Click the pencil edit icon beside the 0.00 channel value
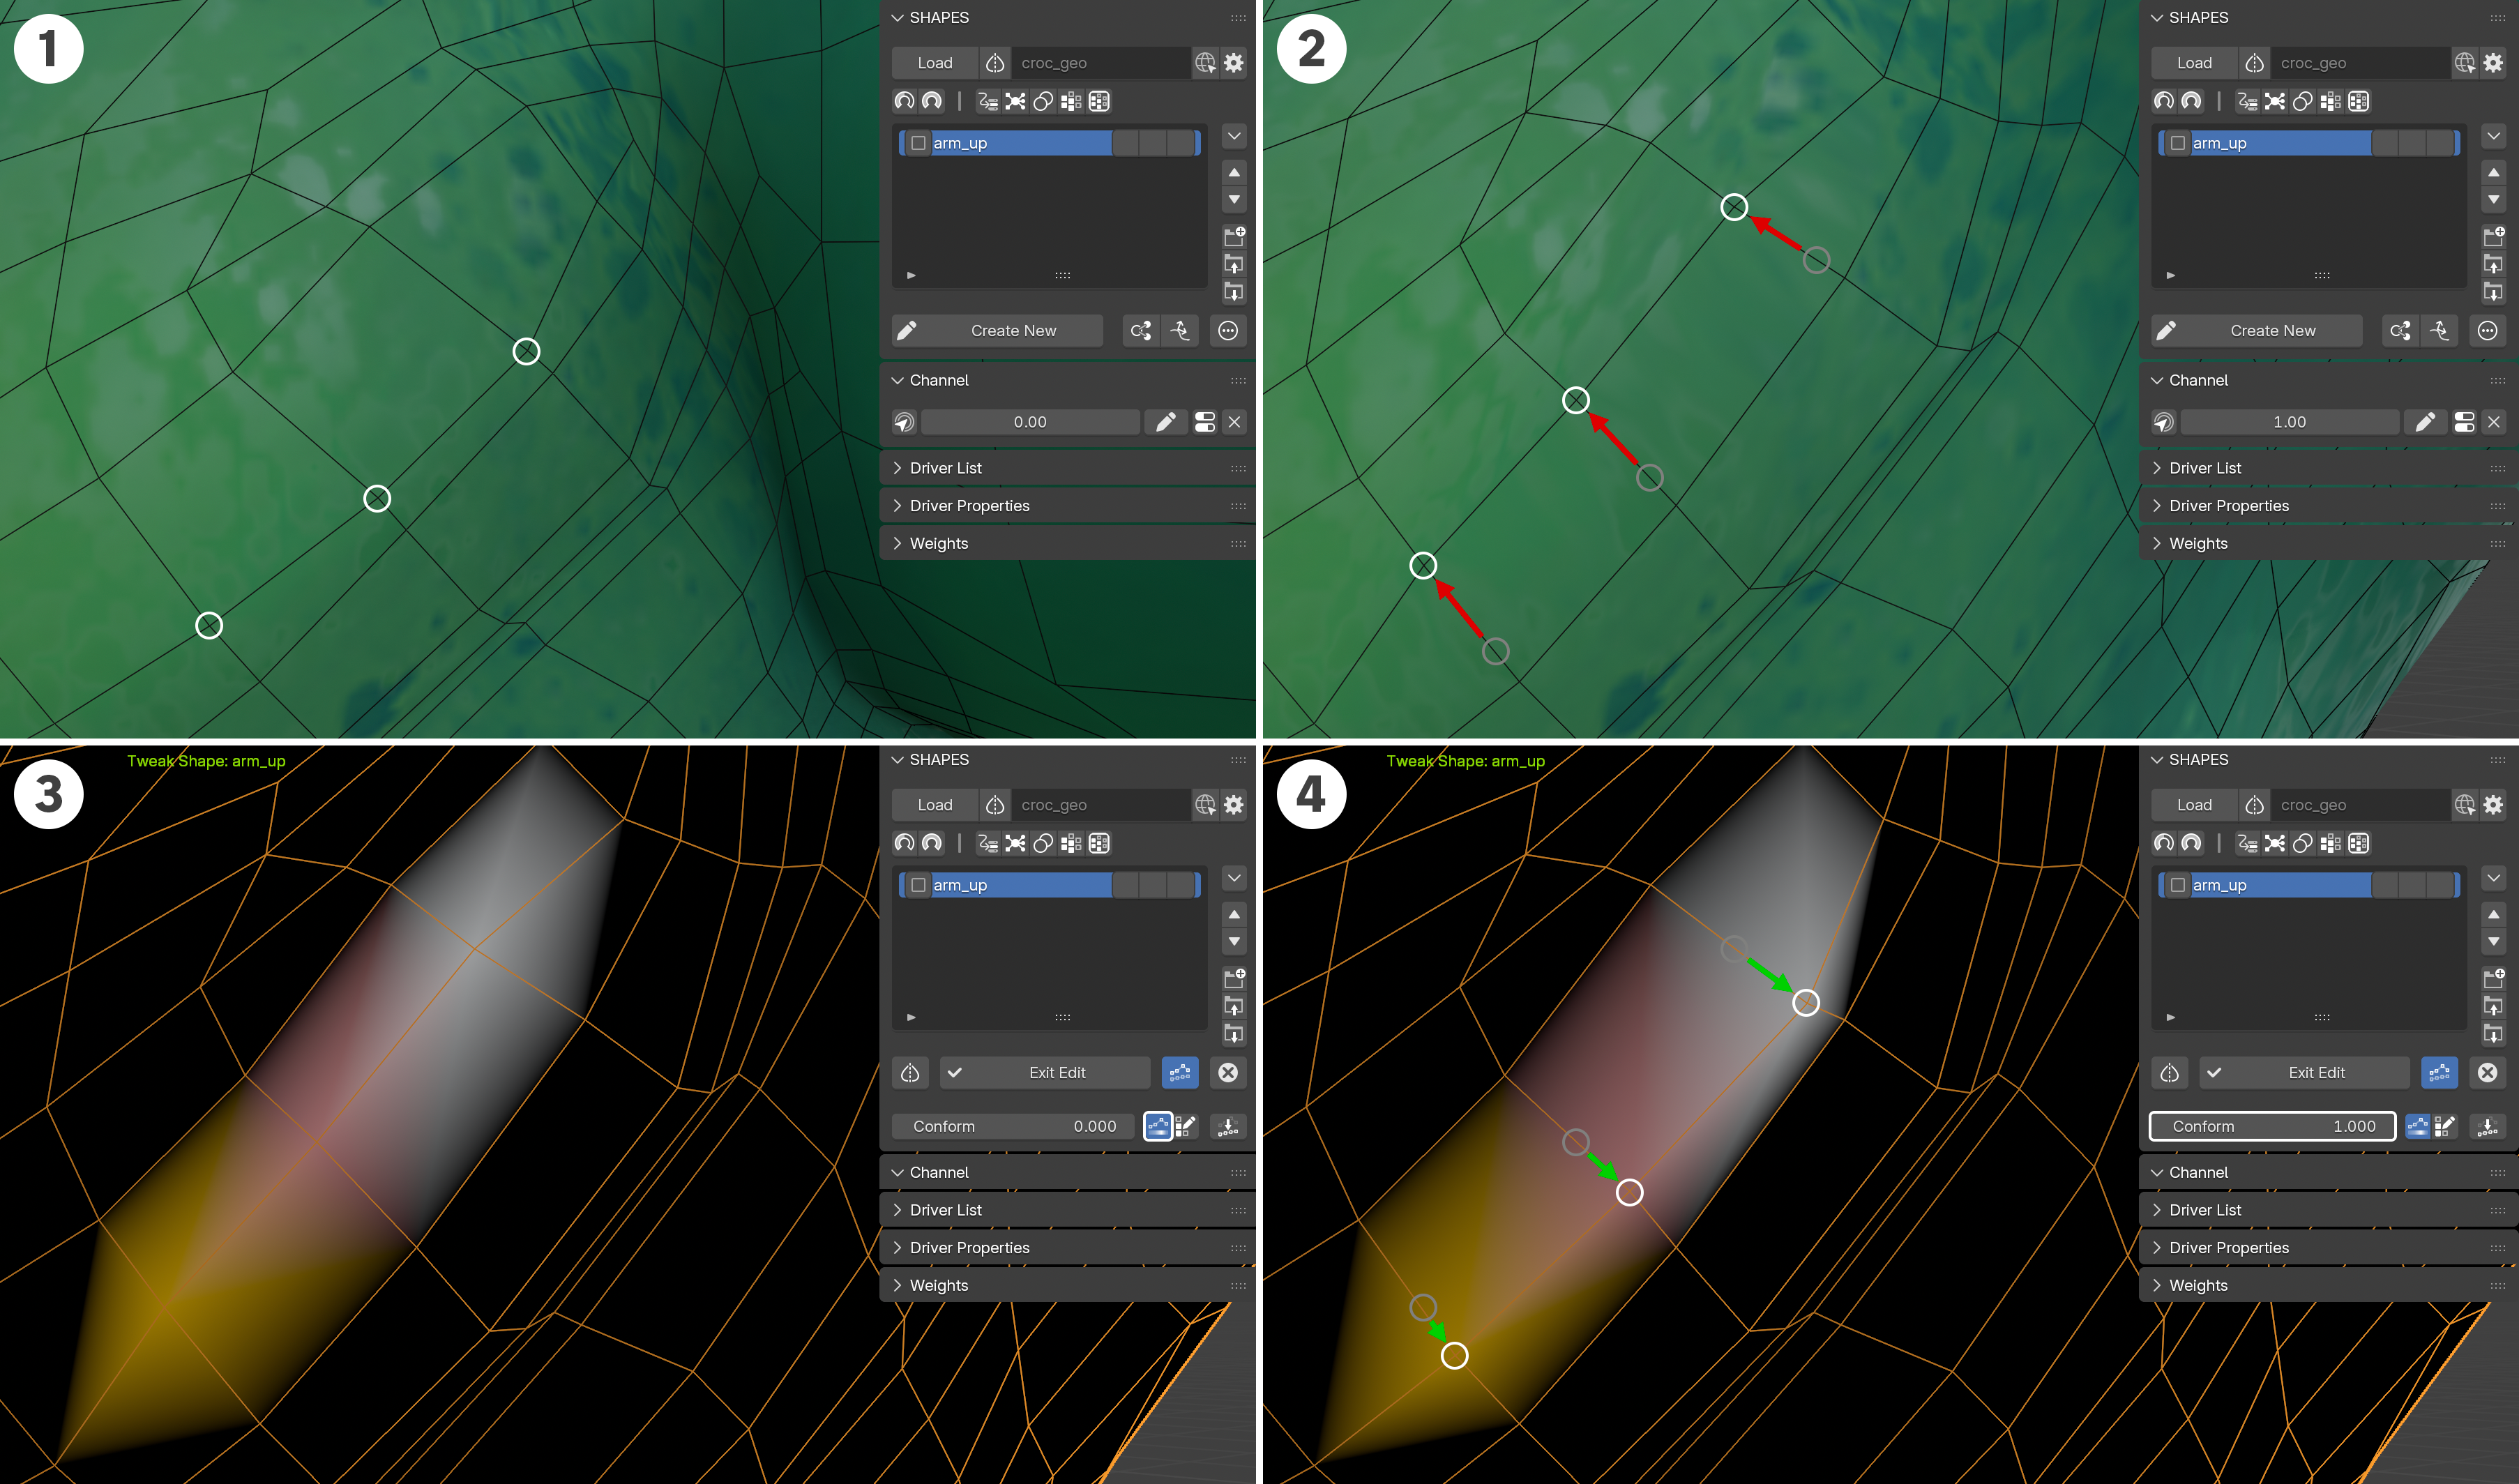Image resolution: width=2519 pixels, height=1484 pixels. [x=1165, y=422]
